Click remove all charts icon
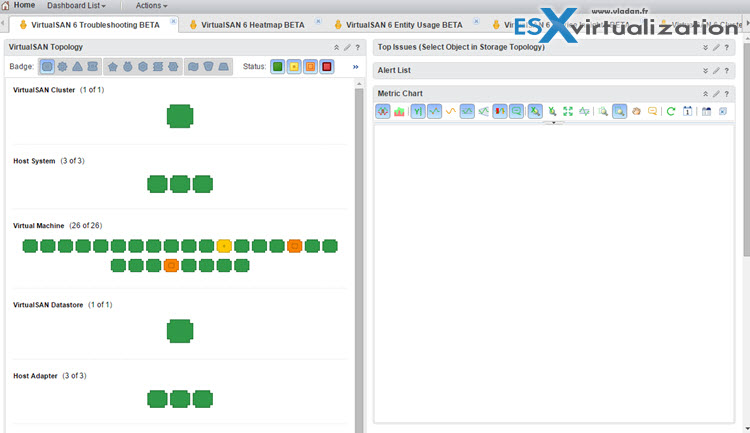The image size is (750, 433). click(723, 111)
